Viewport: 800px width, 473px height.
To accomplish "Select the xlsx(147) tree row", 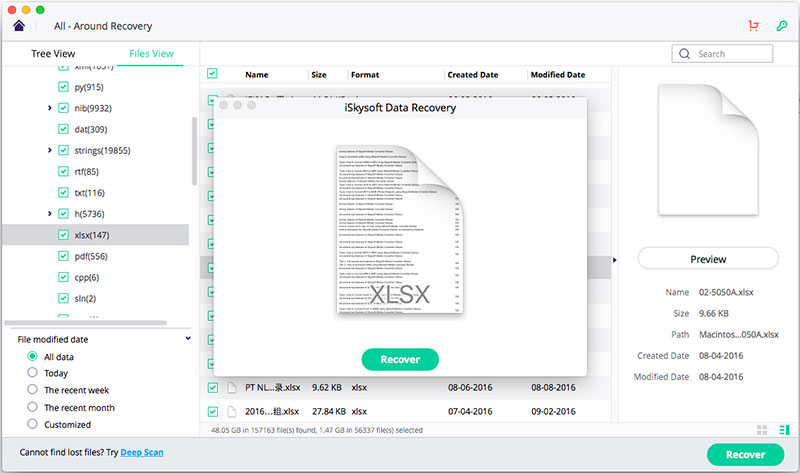I will 95,235.
